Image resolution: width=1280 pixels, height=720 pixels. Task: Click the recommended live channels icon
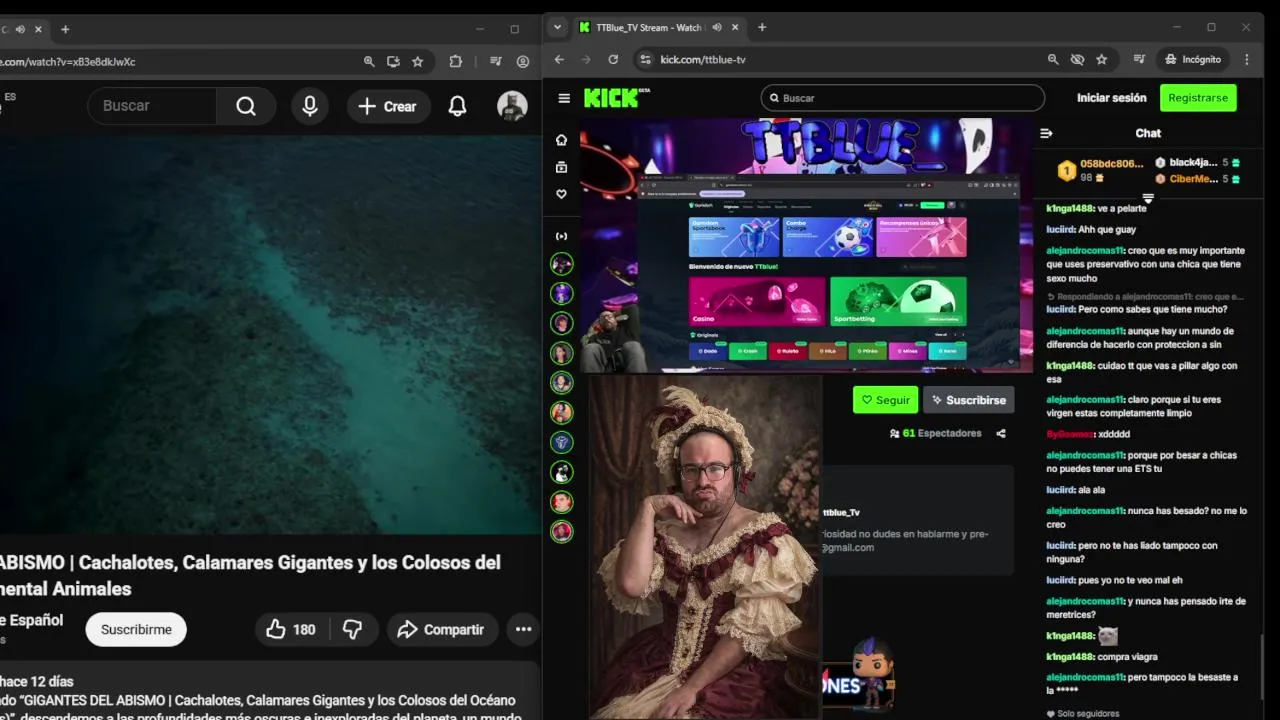click(561, 236)
